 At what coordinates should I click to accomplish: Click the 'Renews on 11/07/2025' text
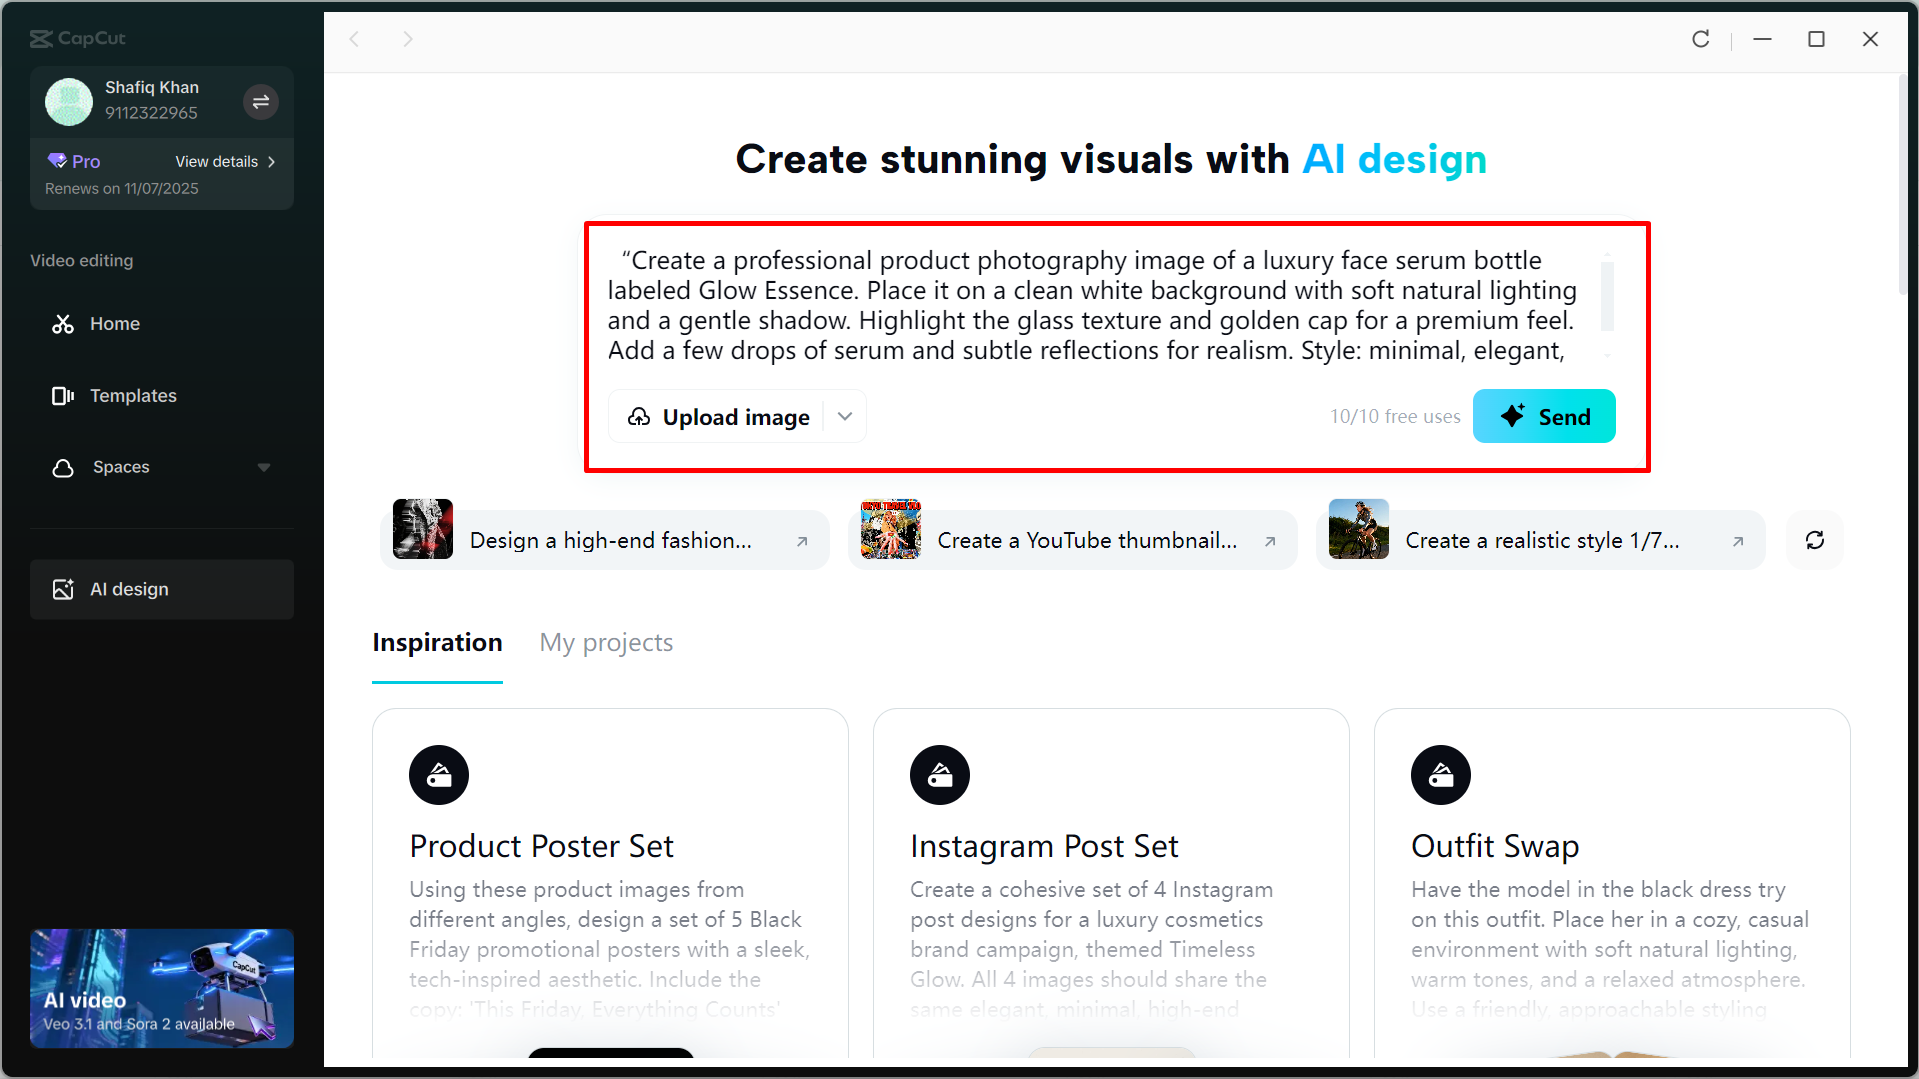(122, 188)
